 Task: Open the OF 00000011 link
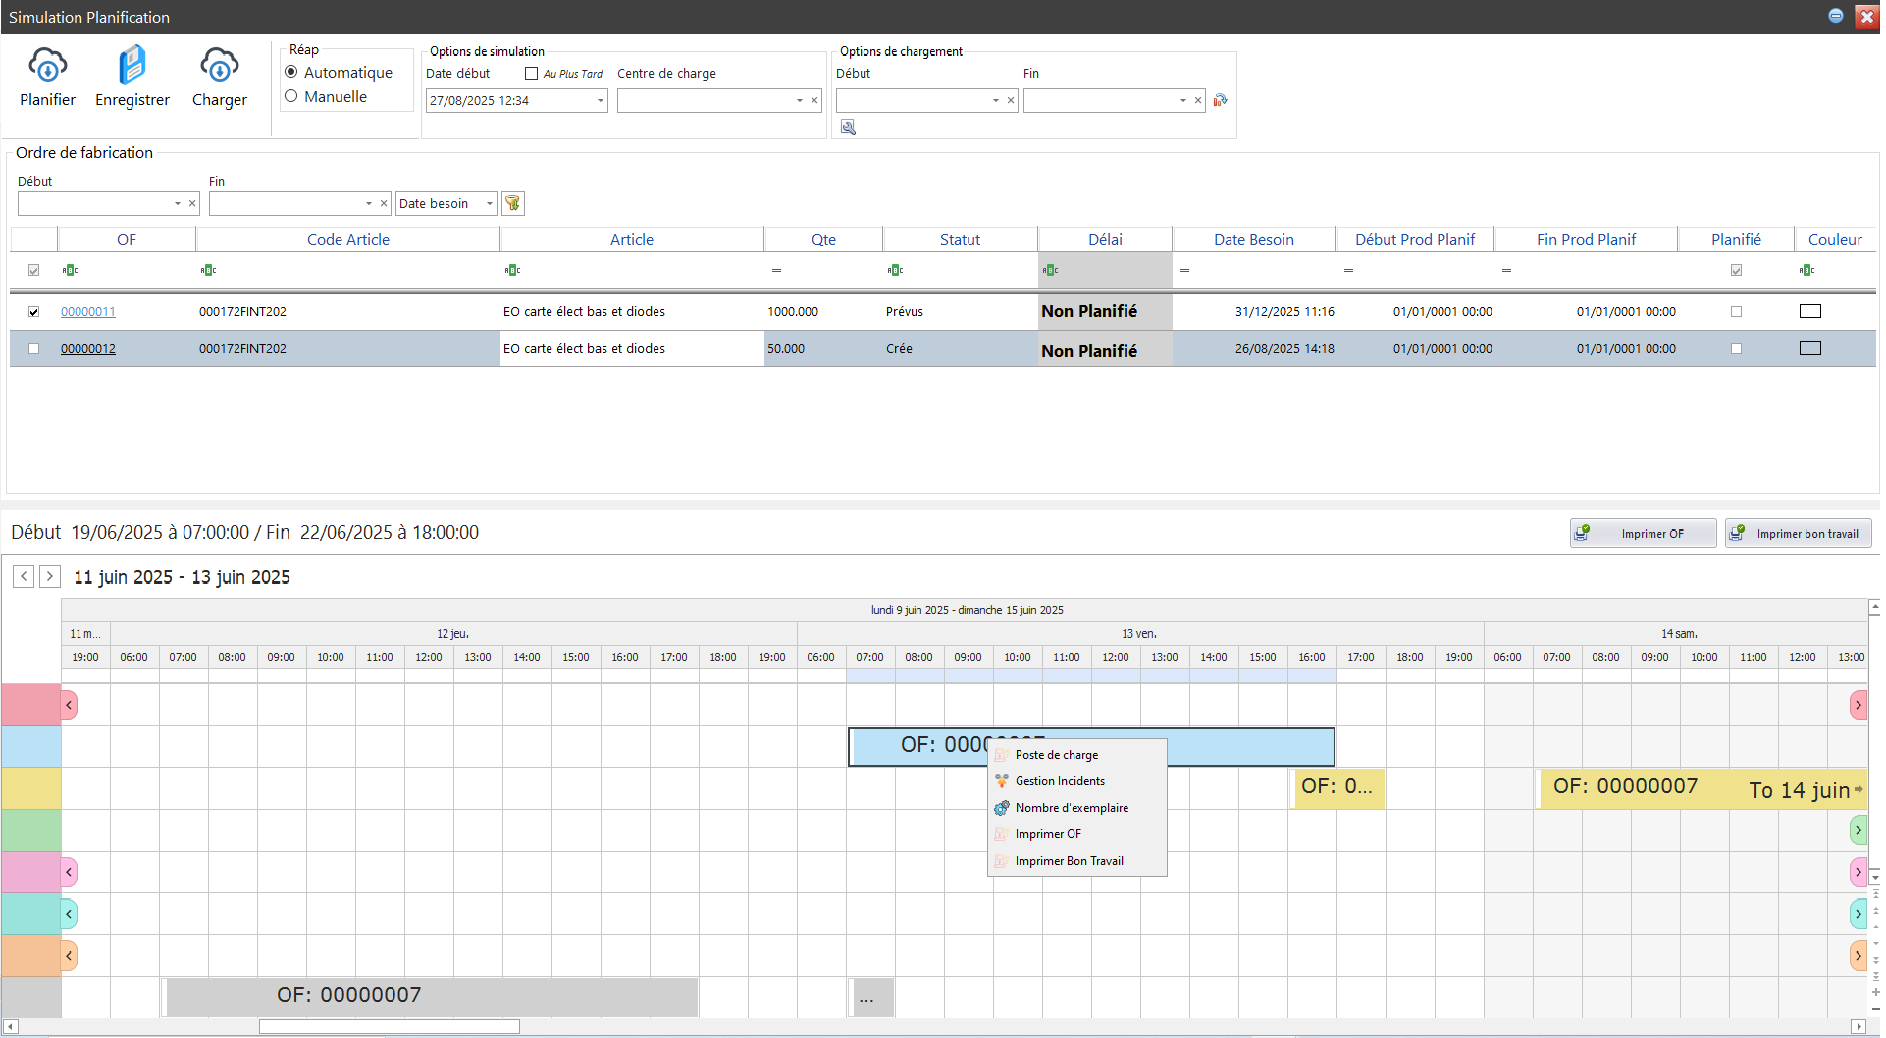coord(88,312)
